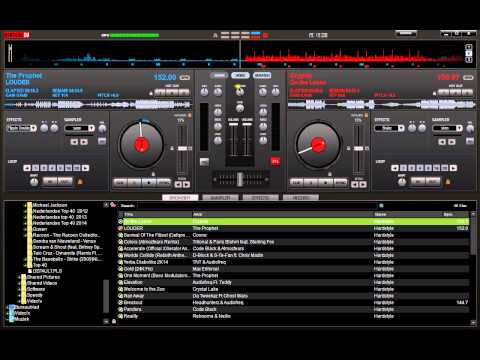Click the crossfader handle

[x=240, y=179]
